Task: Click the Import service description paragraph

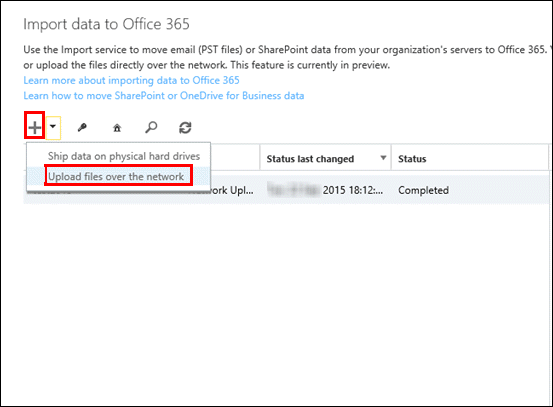Action: (x=286, y=57)
